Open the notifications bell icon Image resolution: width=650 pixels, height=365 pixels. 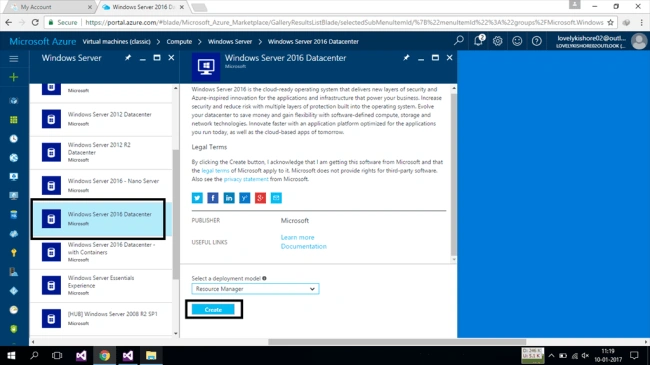click(x=478, y=41)
